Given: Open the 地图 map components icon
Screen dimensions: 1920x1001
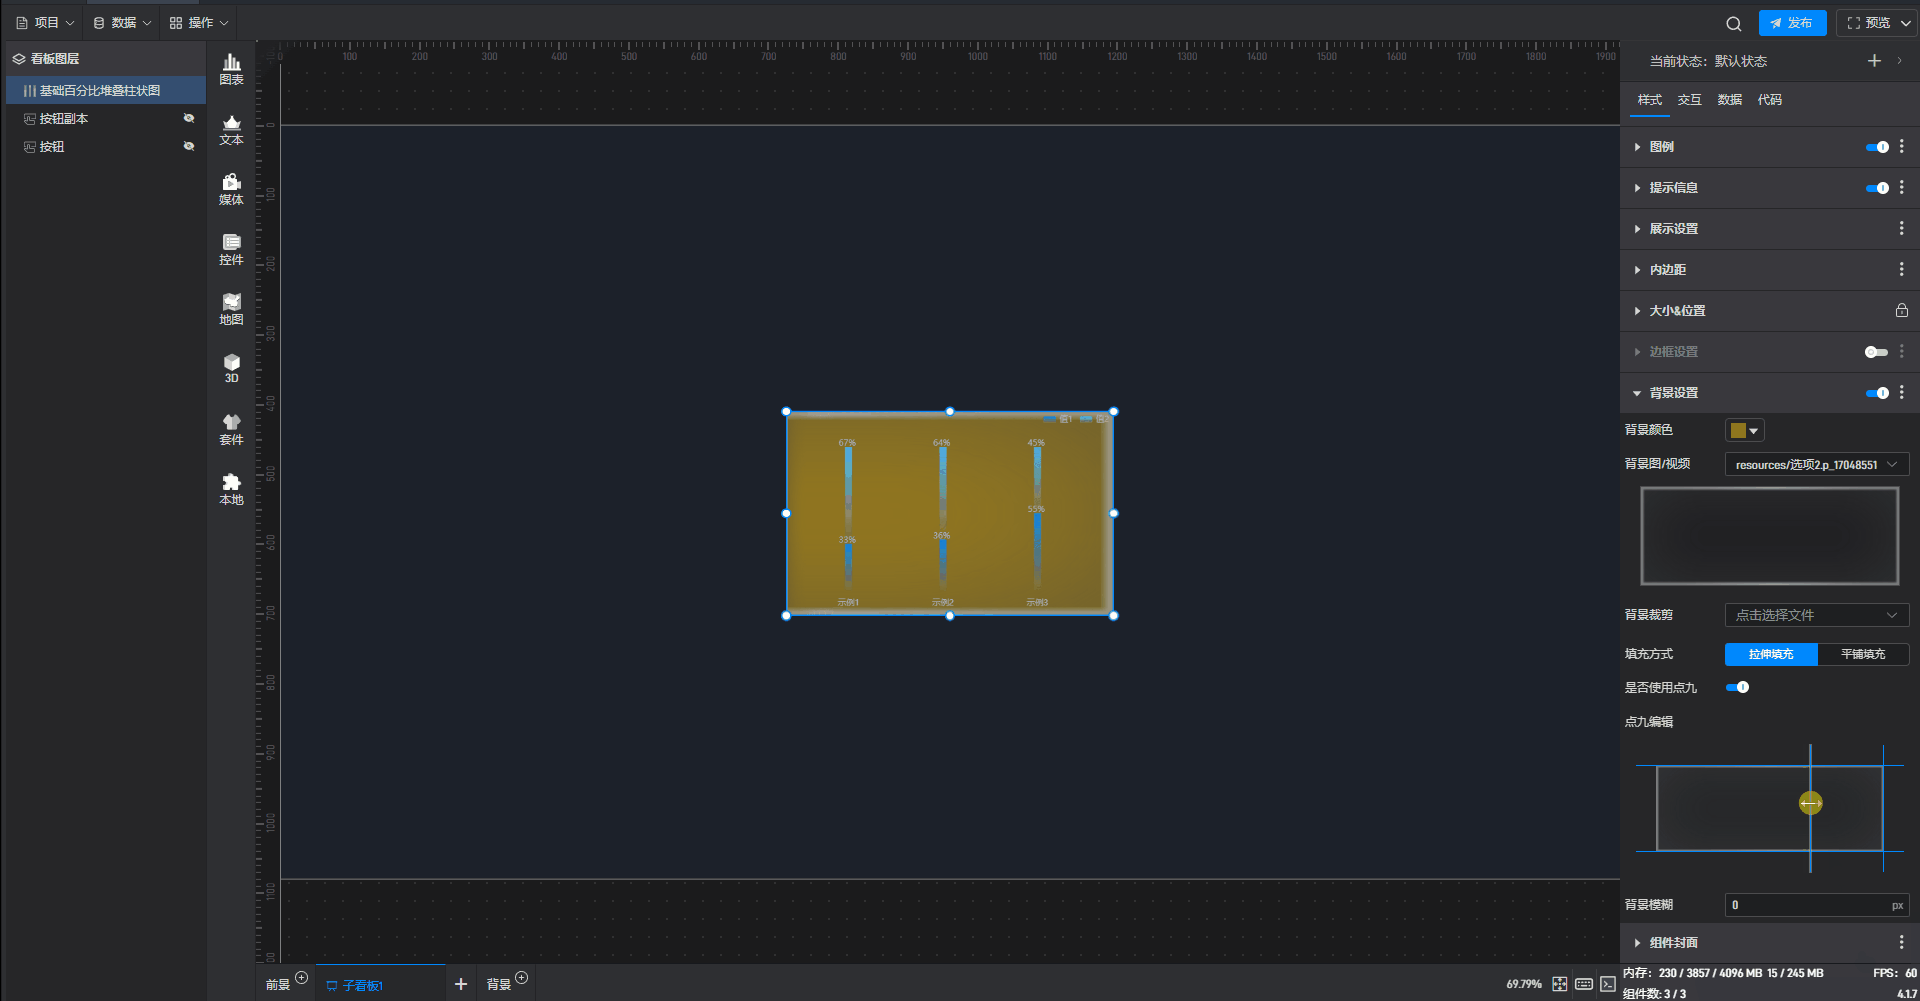Looking at the screenshot, I should [231, 309].
